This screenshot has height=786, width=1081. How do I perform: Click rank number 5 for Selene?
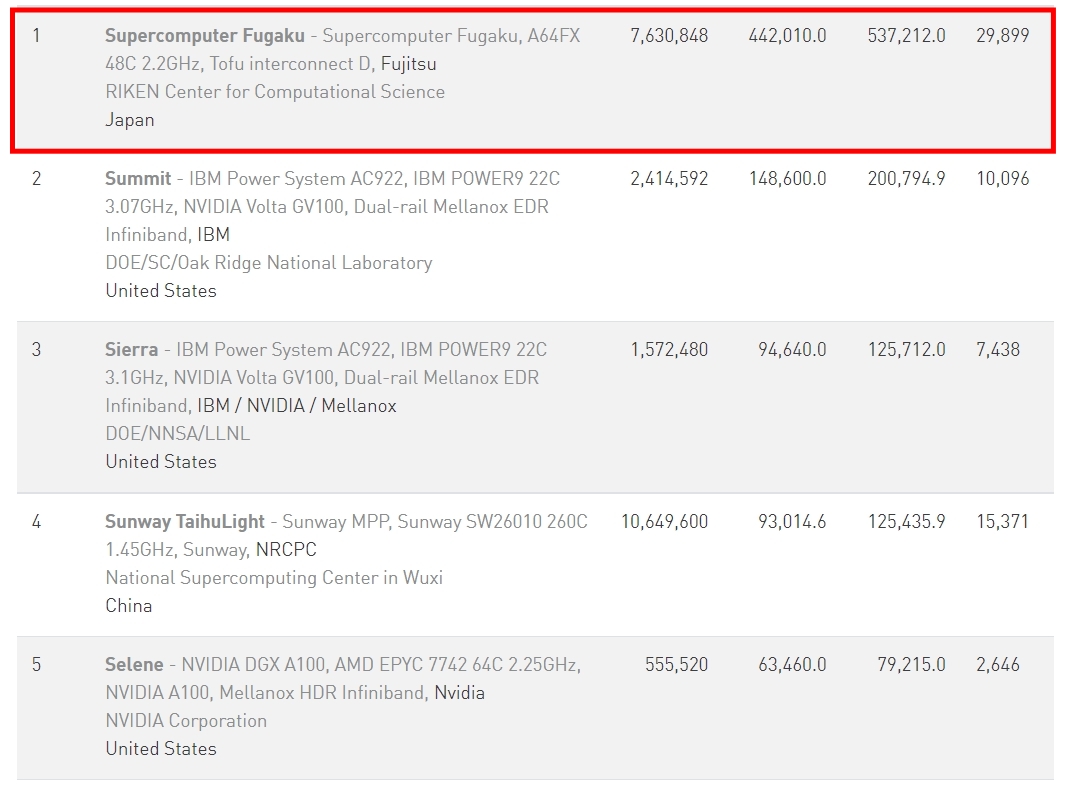click(37, 665)
